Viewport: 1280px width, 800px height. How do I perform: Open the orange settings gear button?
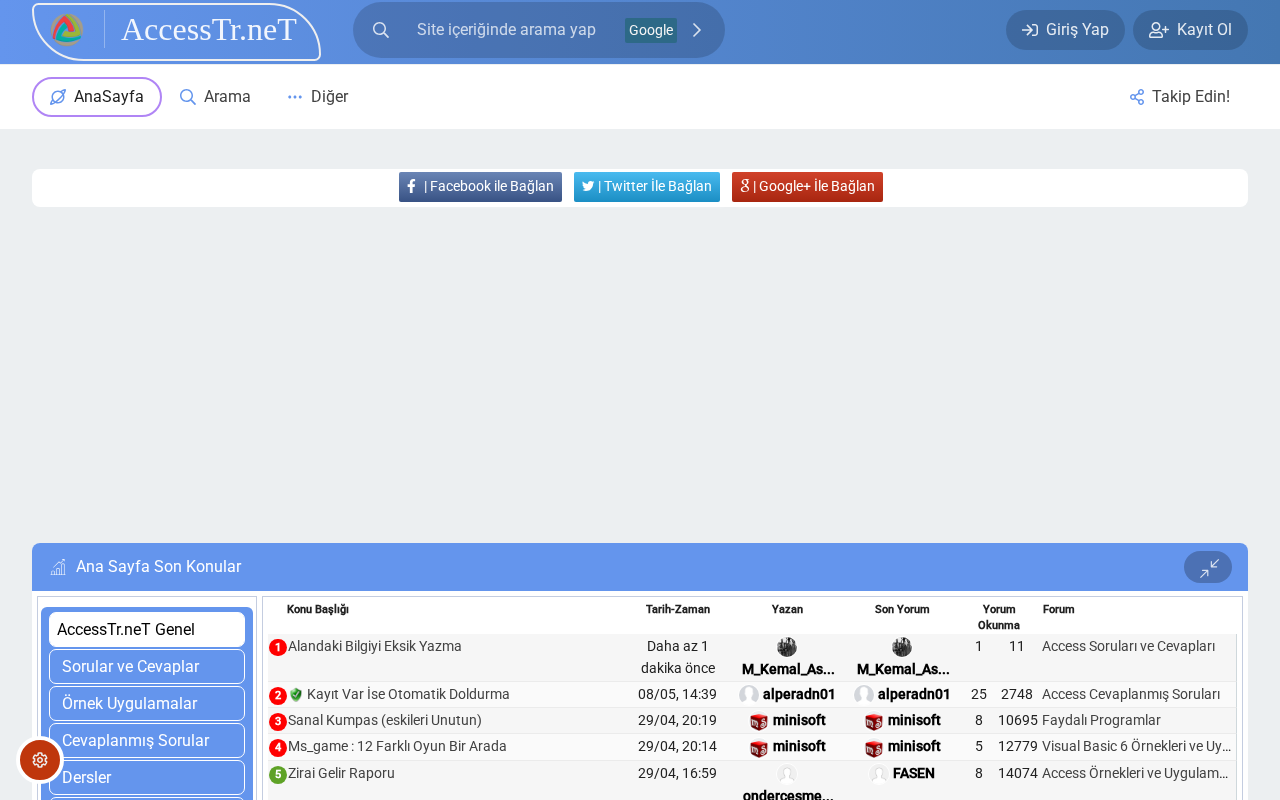click(x=40, y=760)
